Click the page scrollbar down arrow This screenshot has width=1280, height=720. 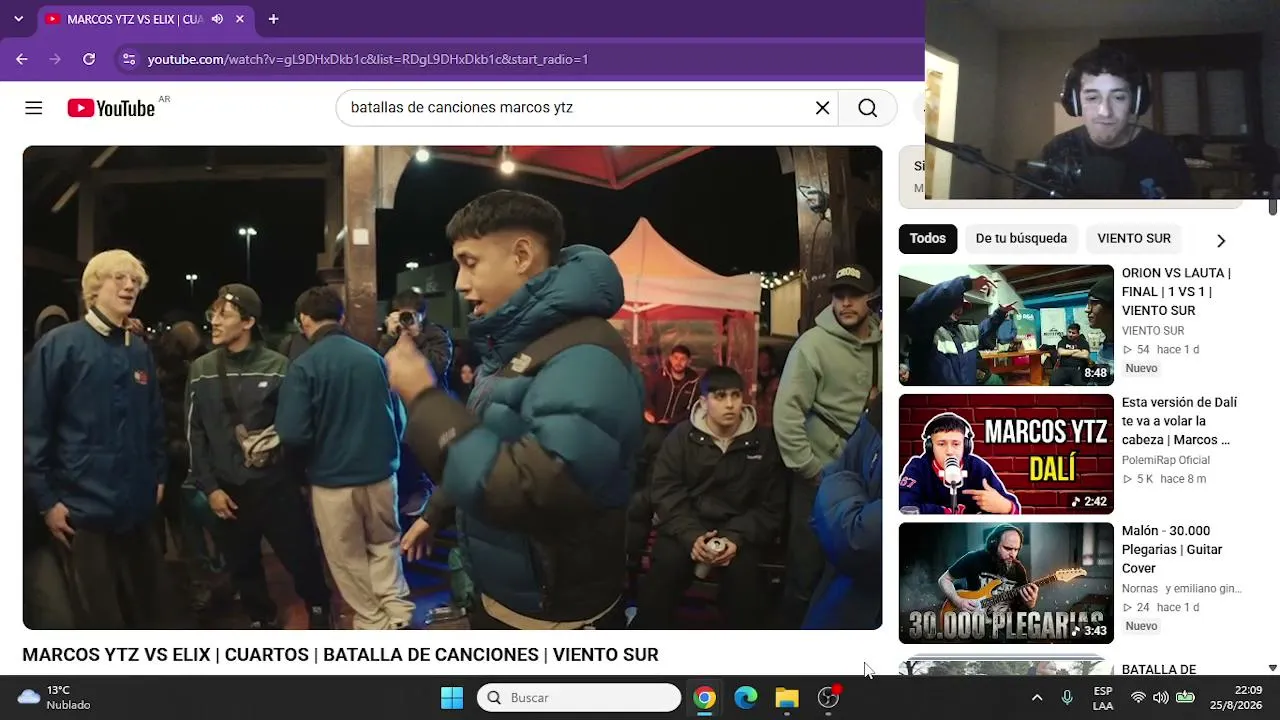[1273, 668]
